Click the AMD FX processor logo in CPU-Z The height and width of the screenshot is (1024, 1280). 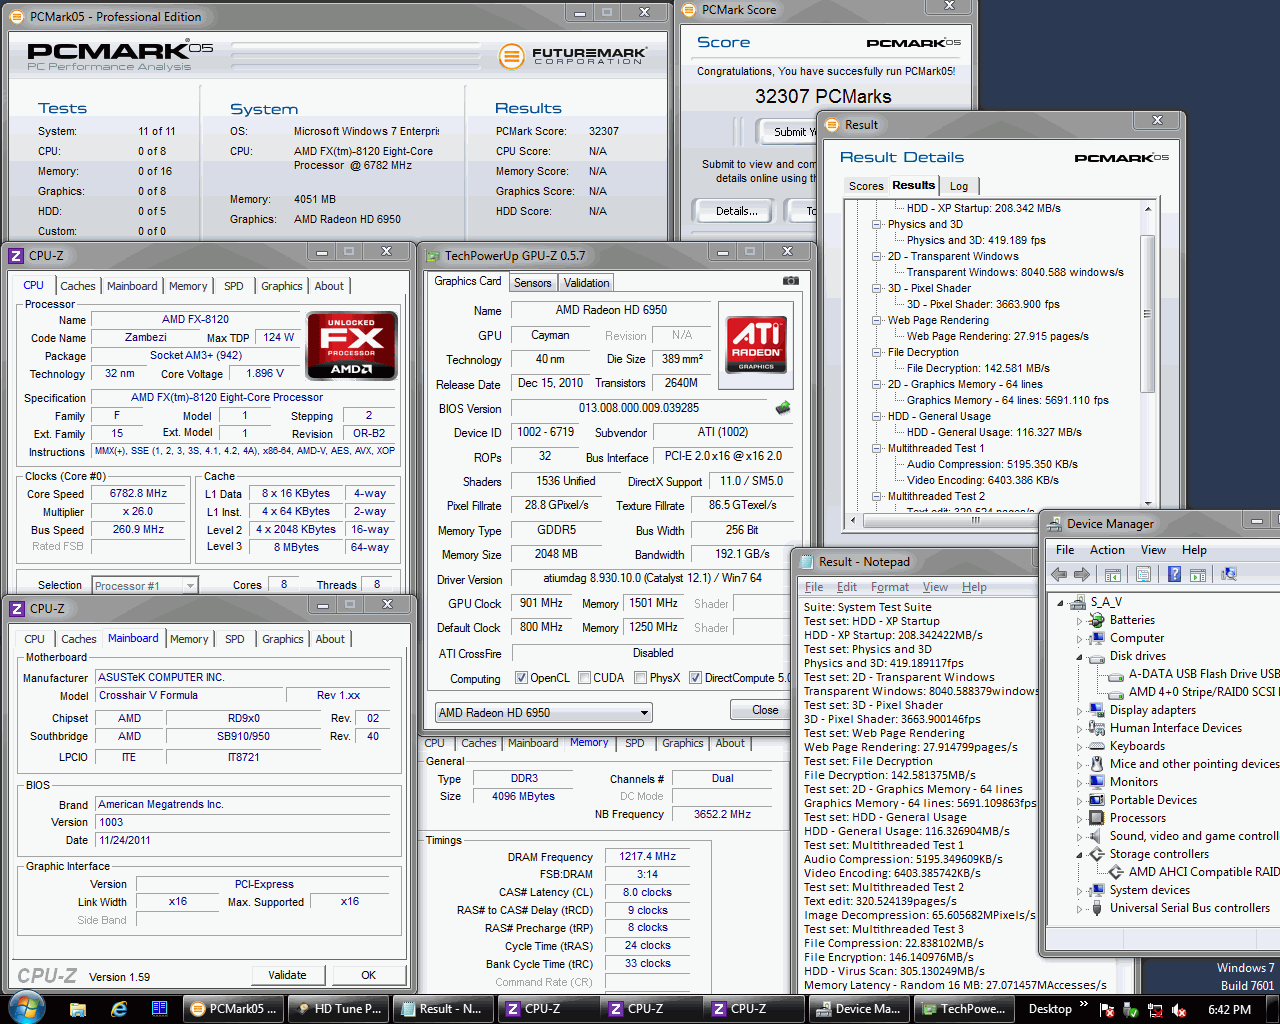[x=352, y=345]
